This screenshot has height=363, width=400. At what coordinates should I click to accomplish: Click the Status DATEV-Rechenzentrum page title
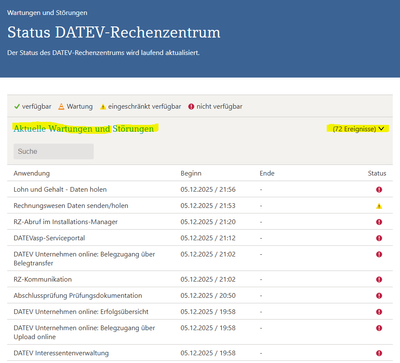114,32
